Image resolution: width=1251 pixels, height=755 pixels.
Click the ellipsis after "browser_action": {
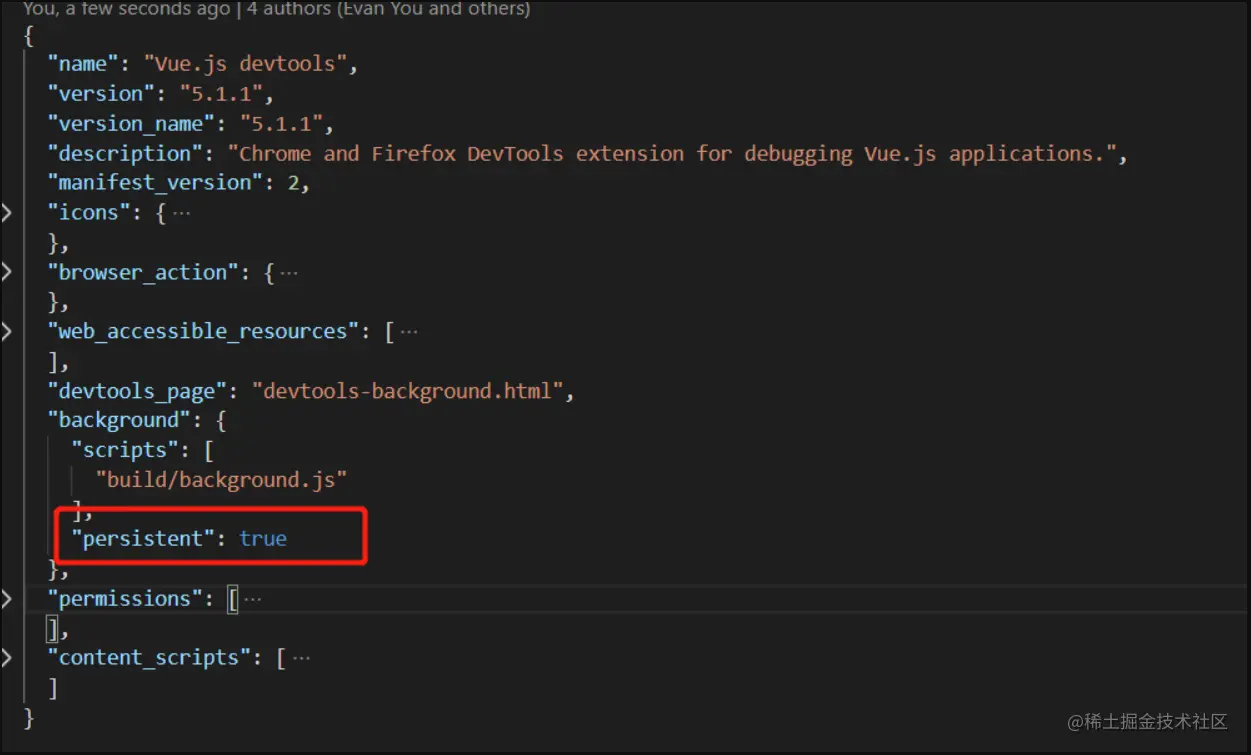click(x=288, y=272)
